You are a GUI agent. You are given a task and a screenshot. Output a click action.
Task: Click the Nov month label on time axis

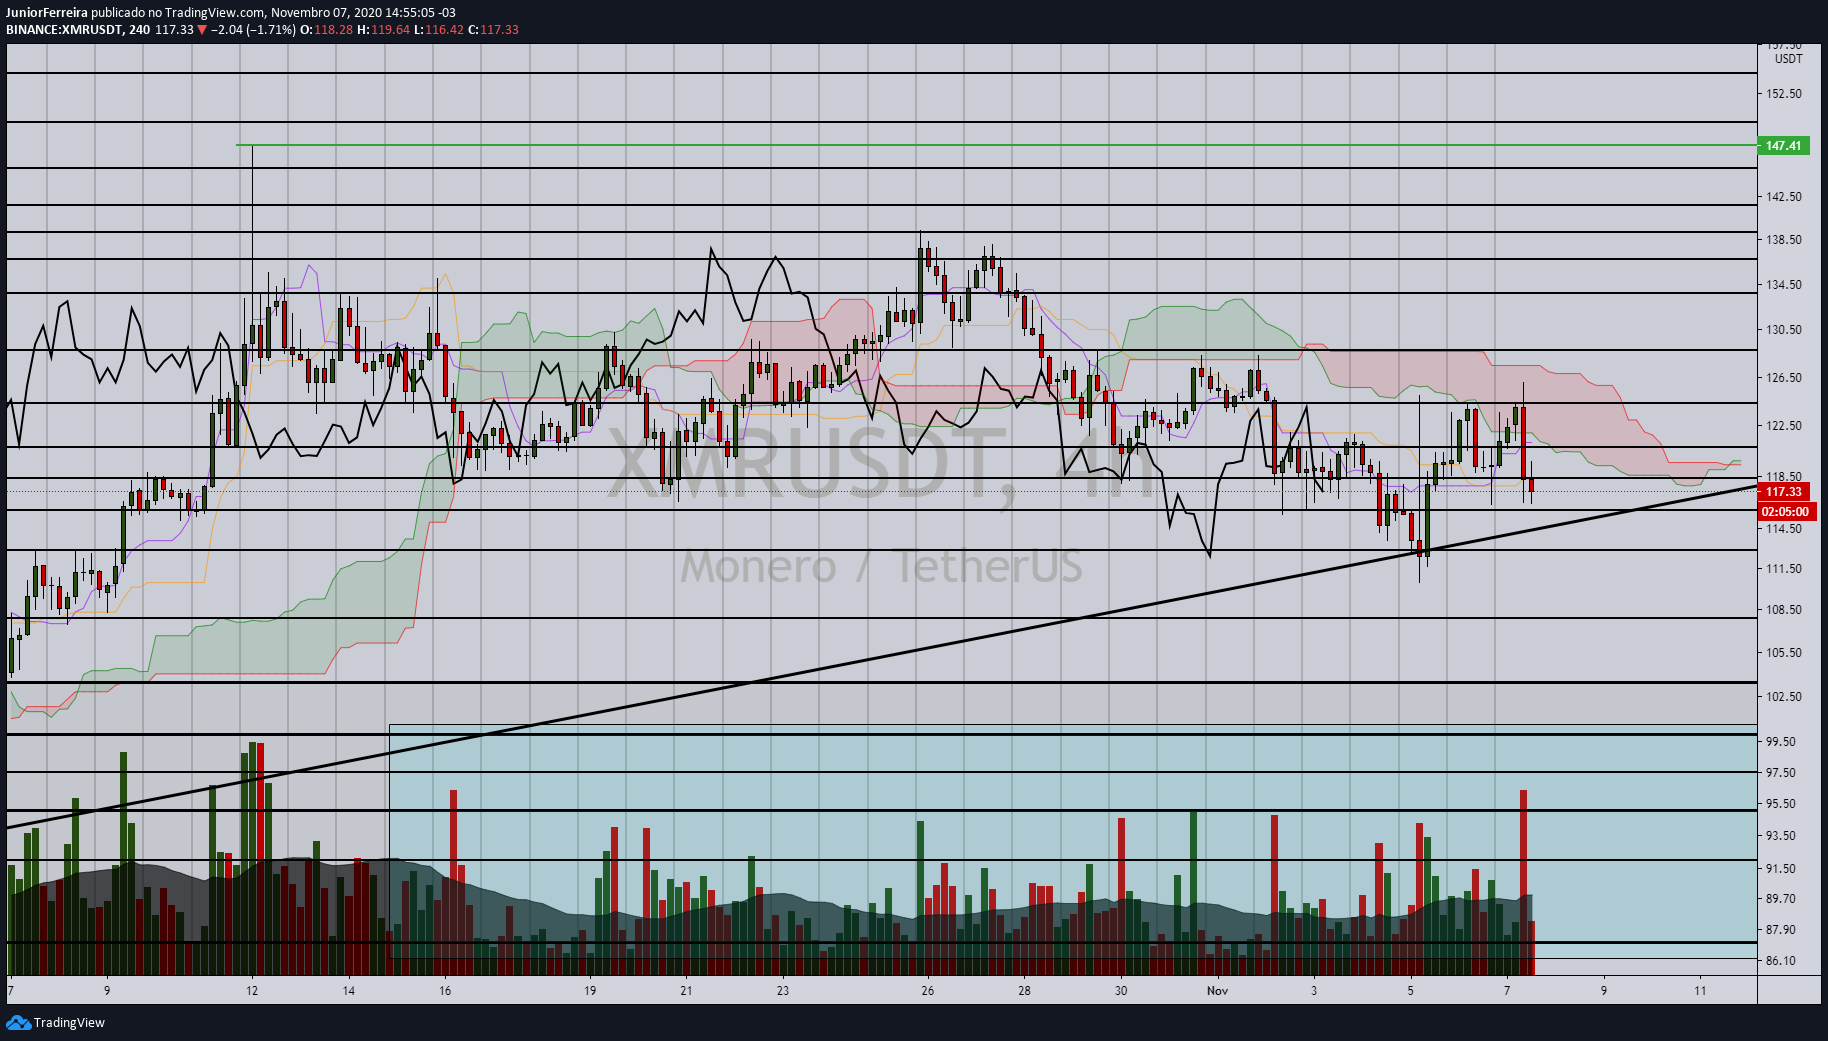pos(1217,991)
